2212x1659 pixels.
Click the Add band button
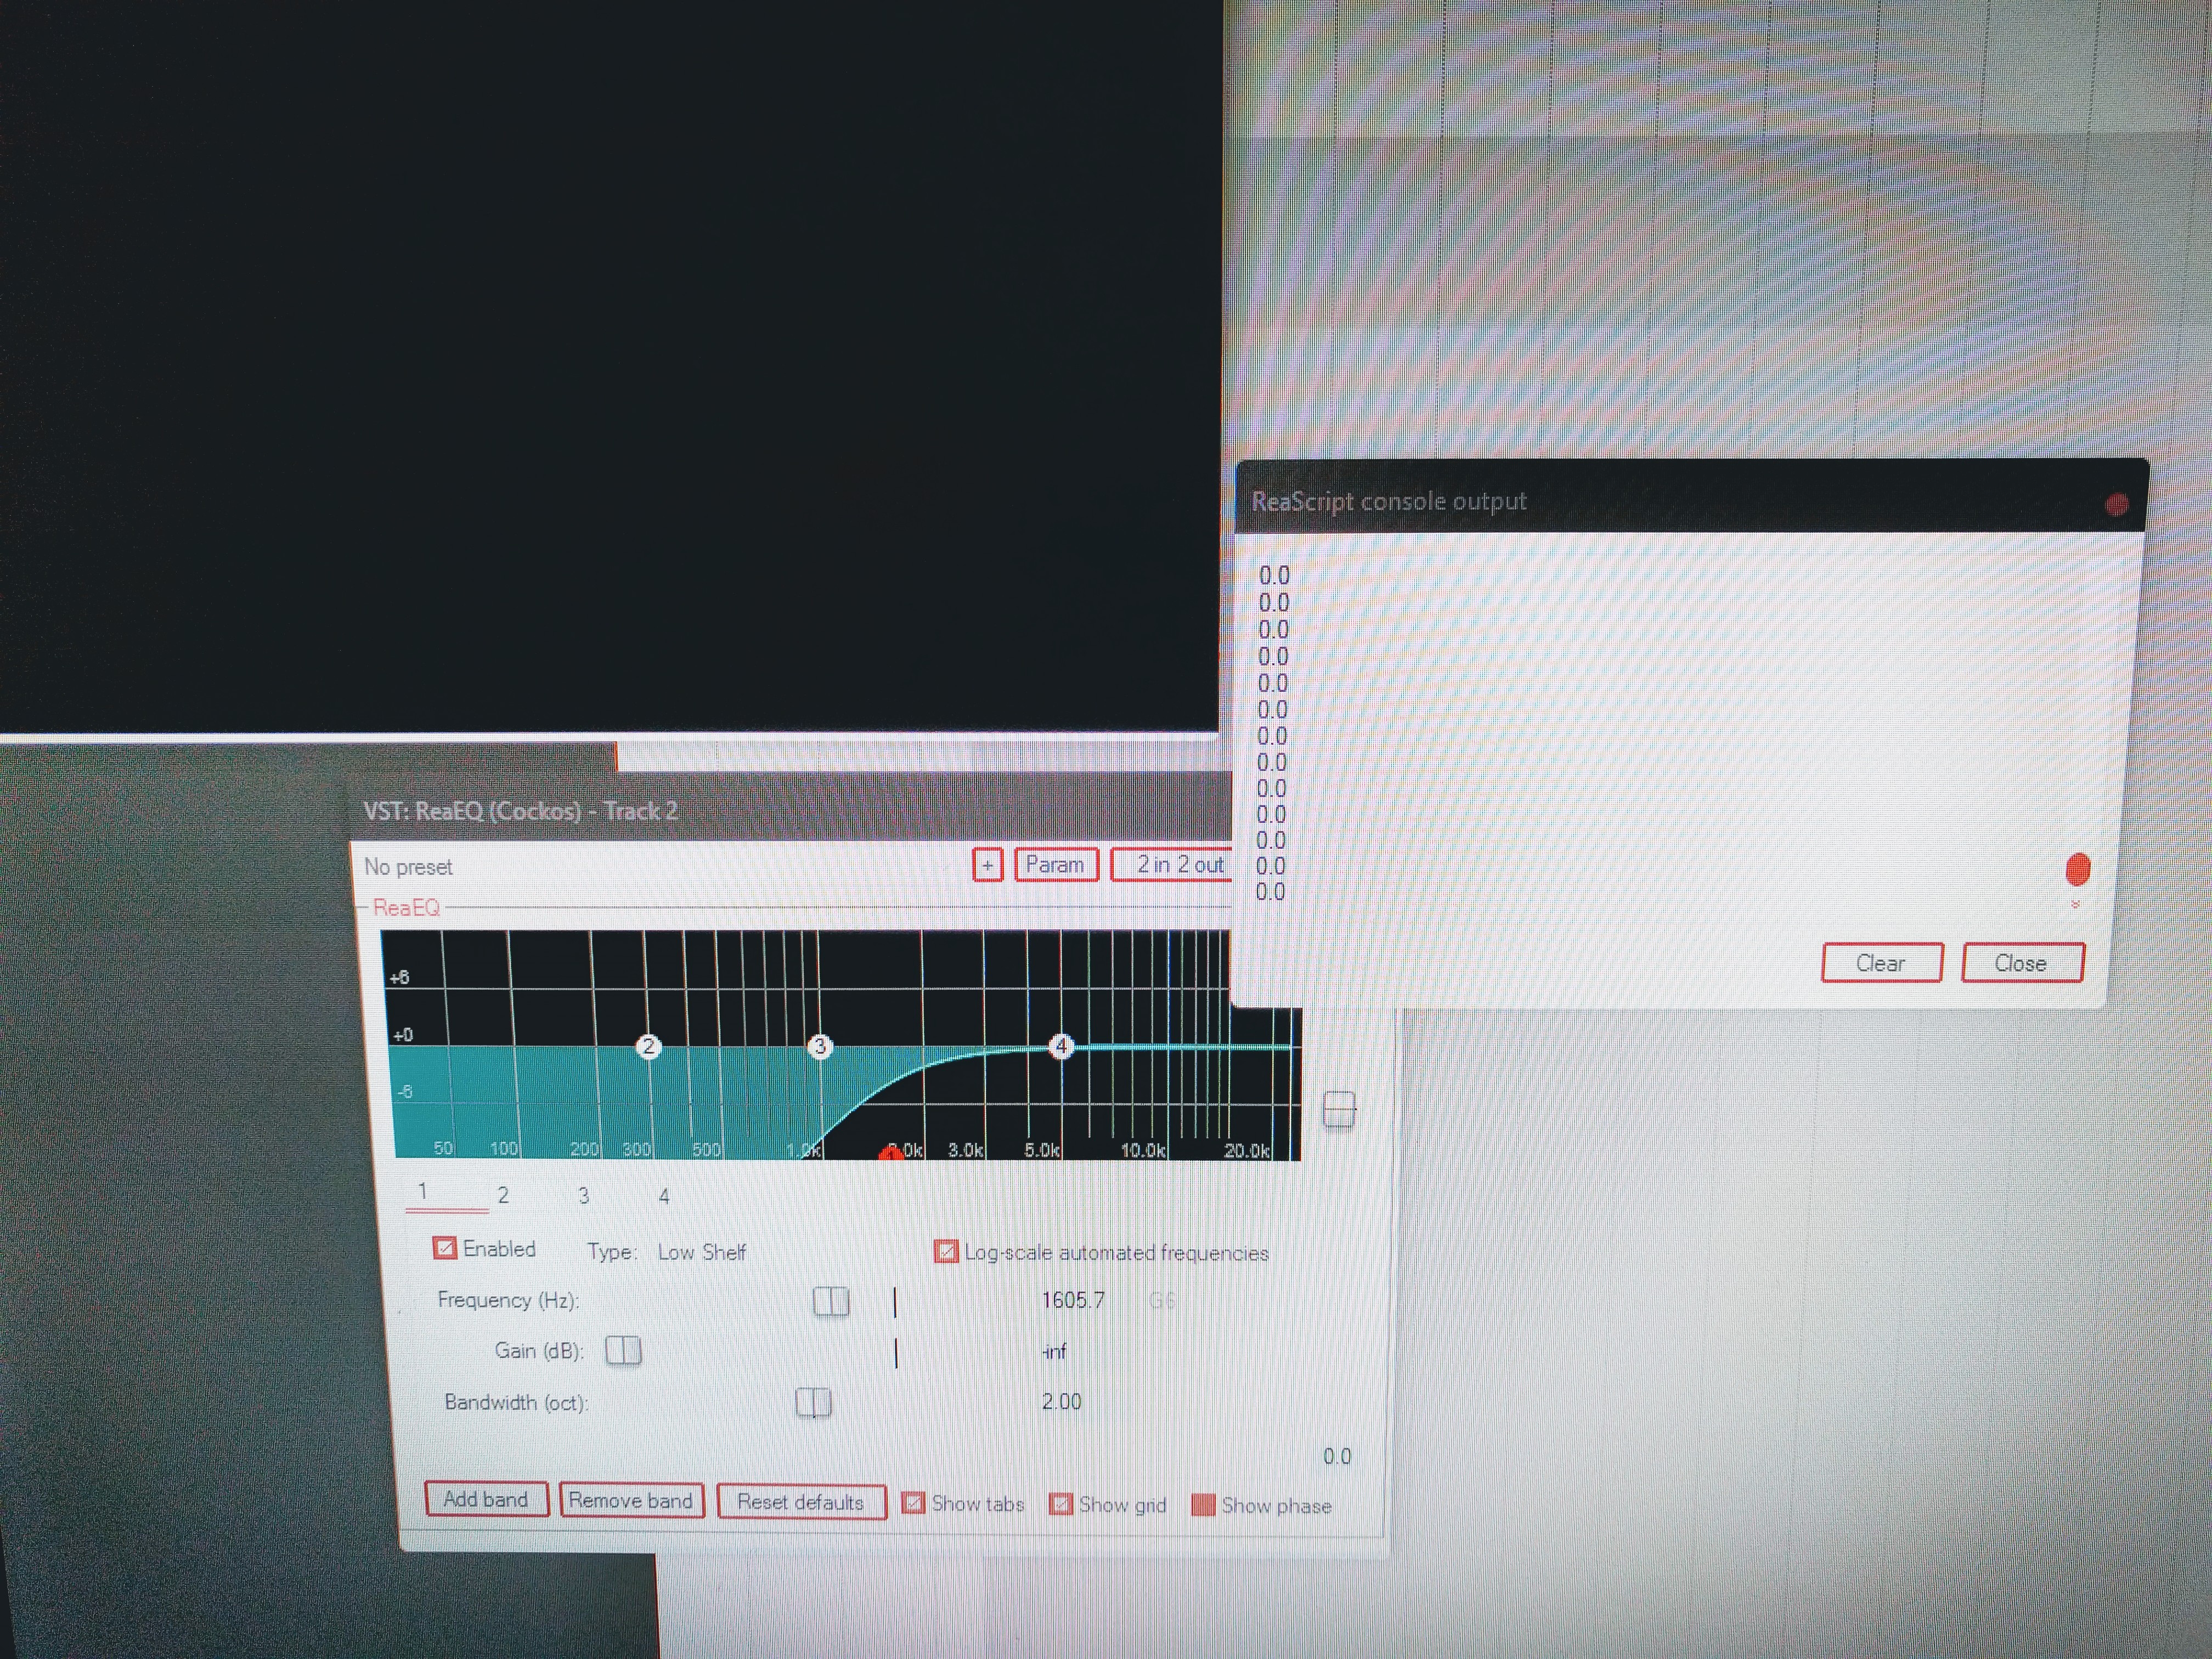coord(486,1500)
